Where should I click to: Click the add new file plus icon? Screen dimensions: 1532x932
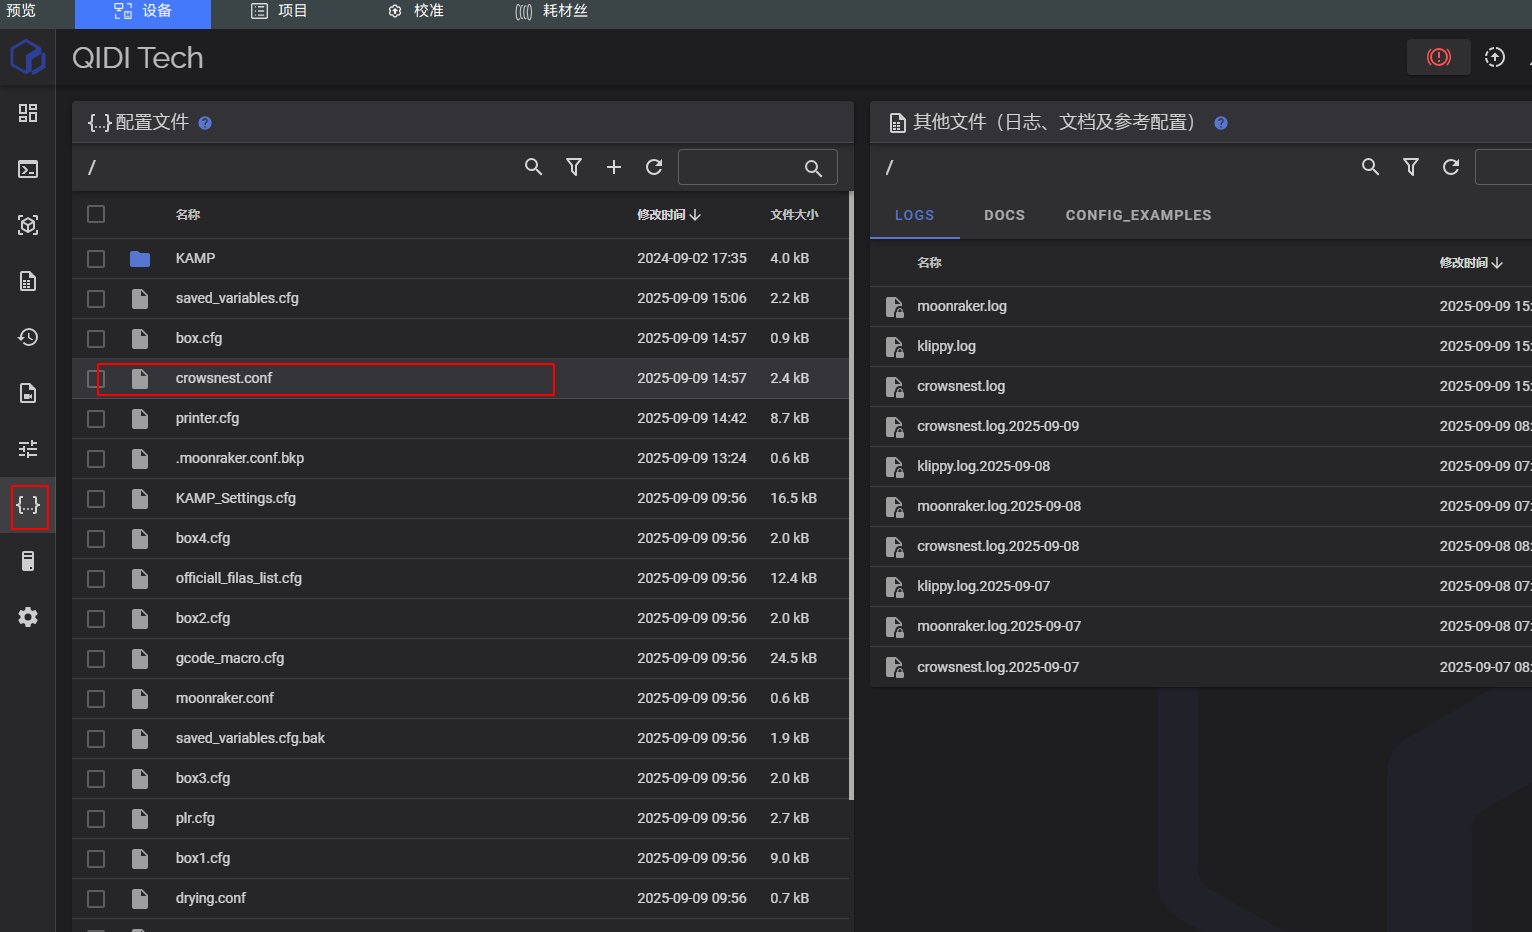tap(614, 167)
